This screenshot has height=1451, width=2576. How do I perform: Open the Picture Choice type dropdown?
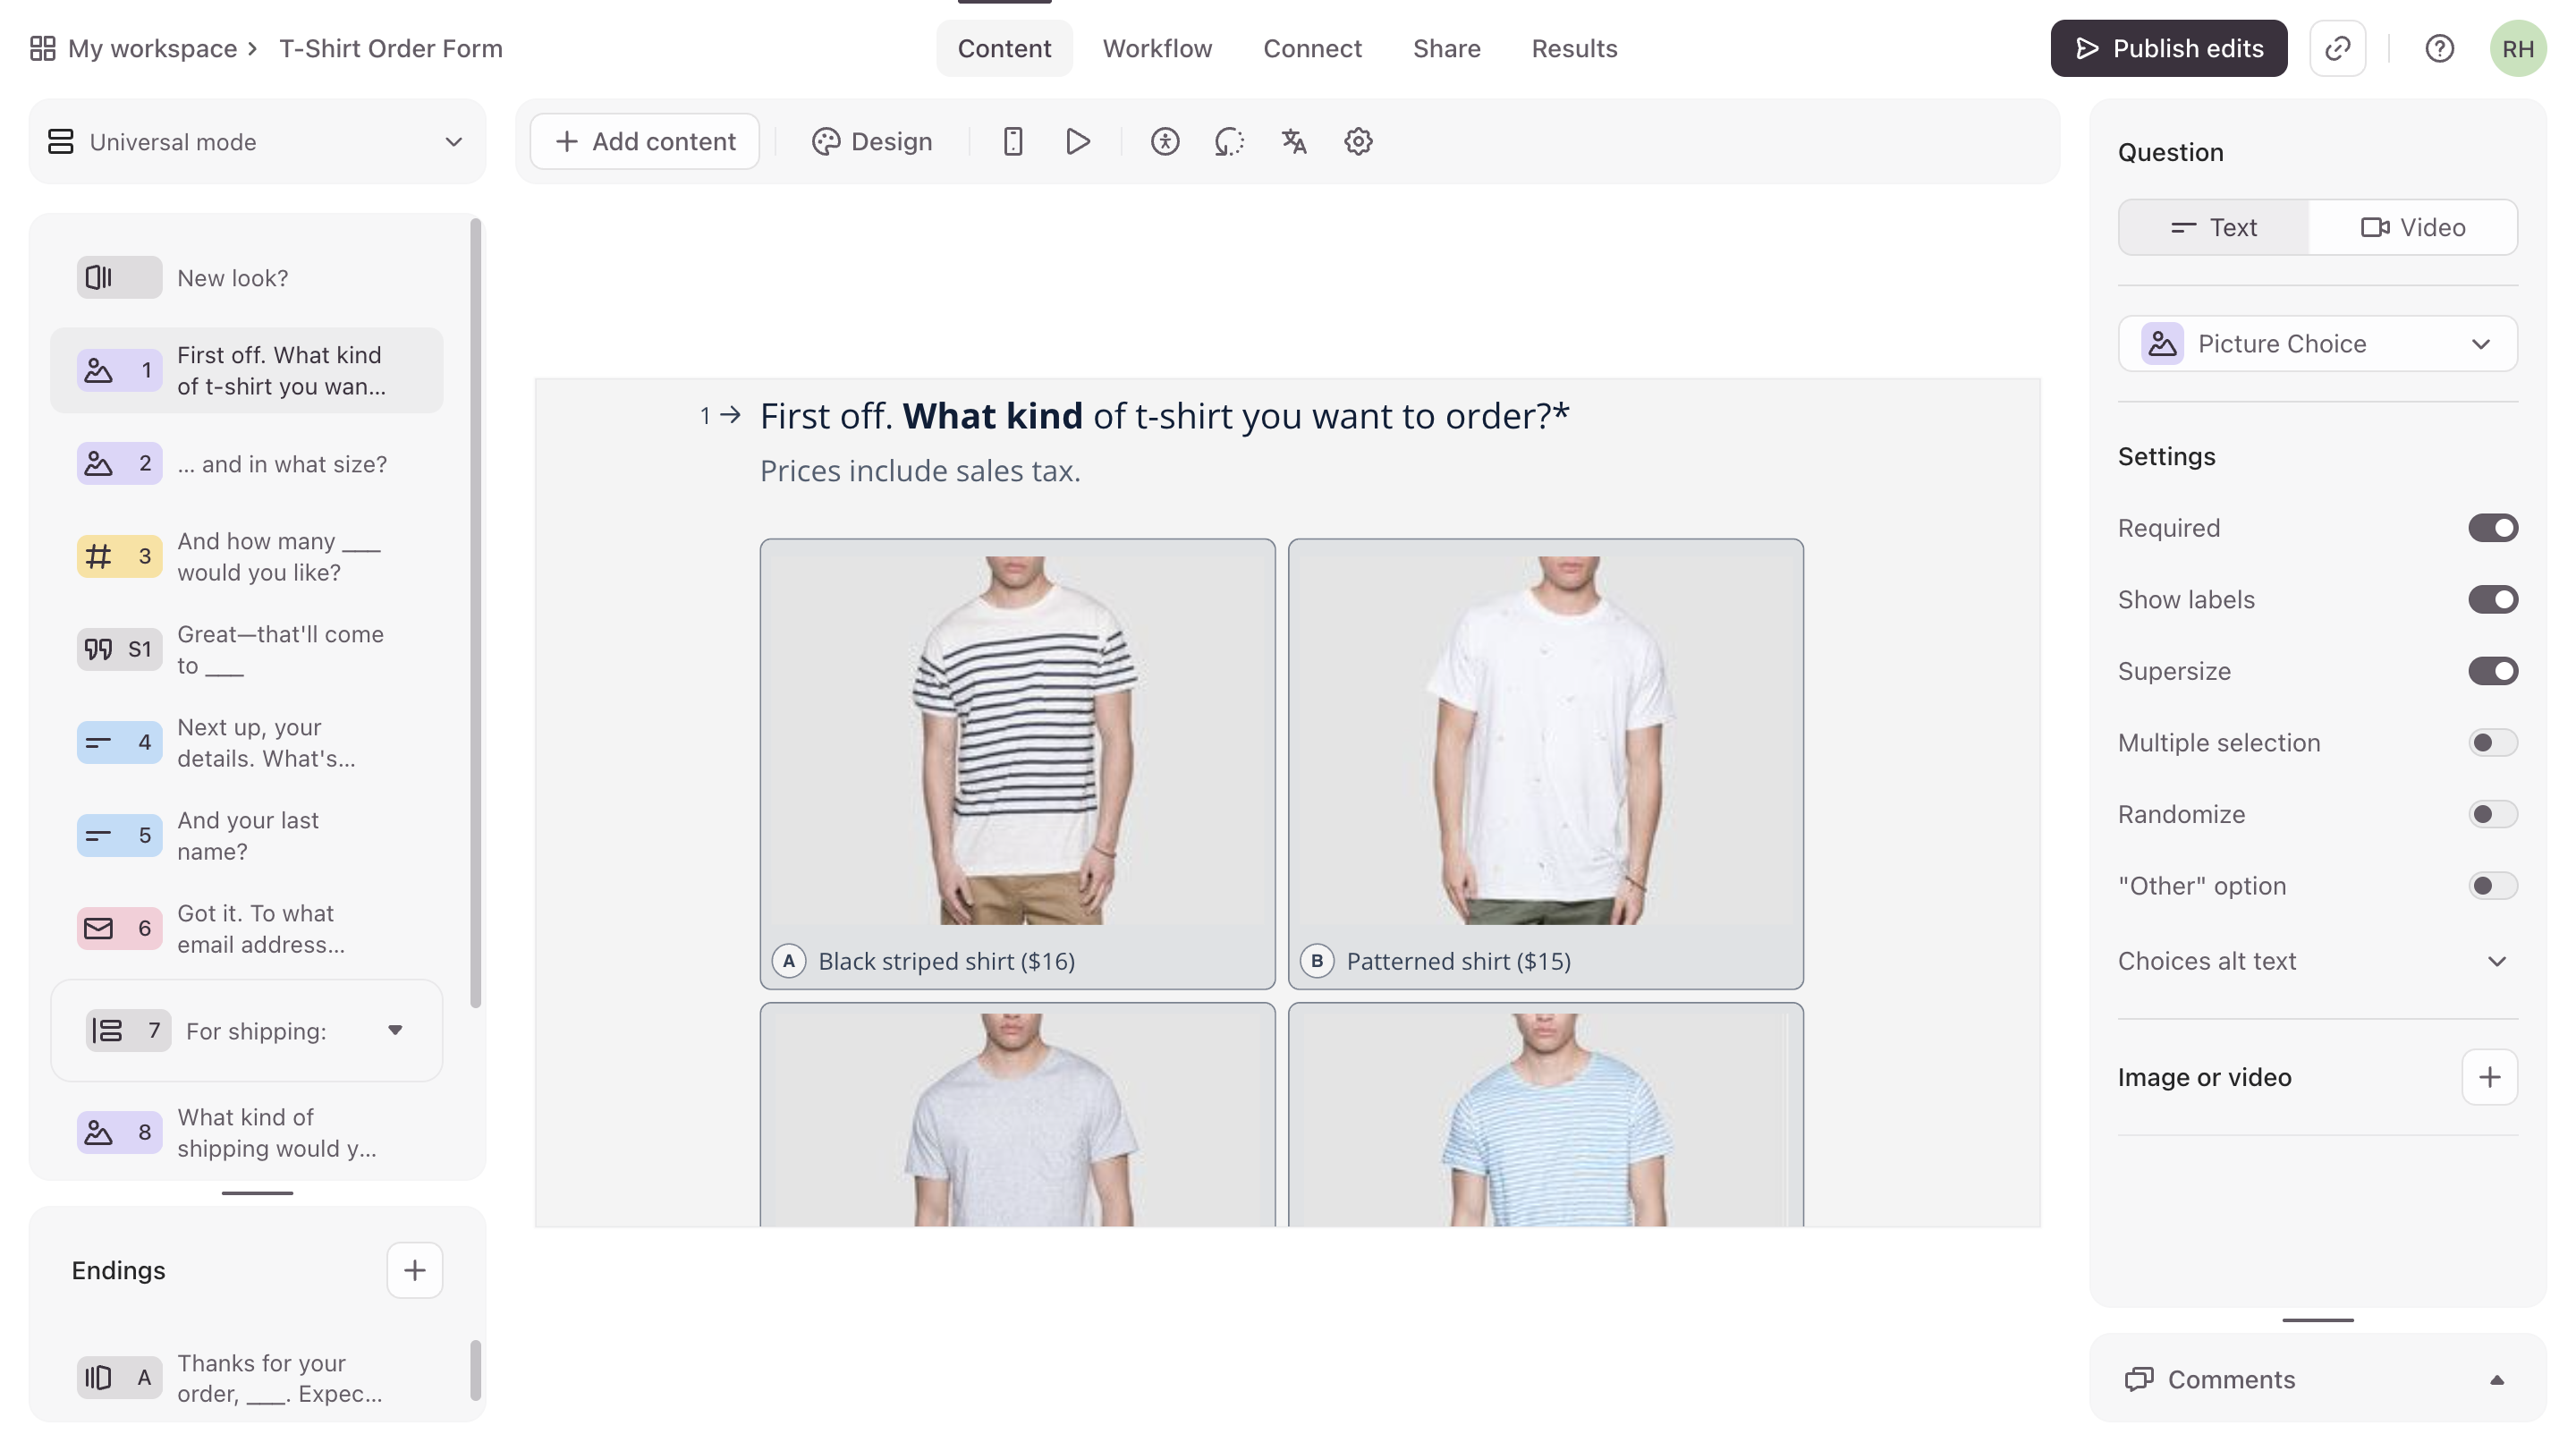pos(2317,343)
